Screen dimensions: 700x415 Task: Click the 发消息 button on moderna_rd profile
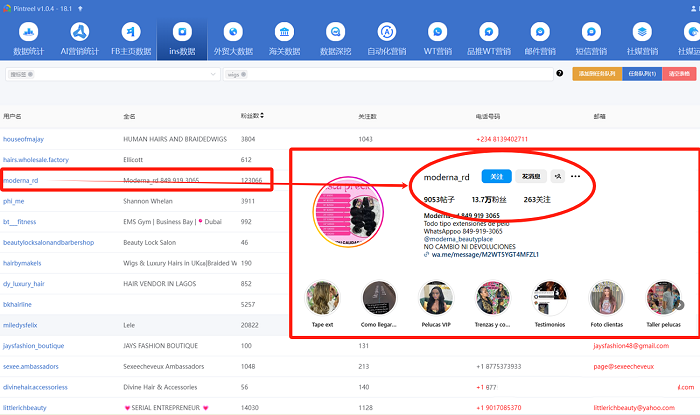(x=531, y=177)
